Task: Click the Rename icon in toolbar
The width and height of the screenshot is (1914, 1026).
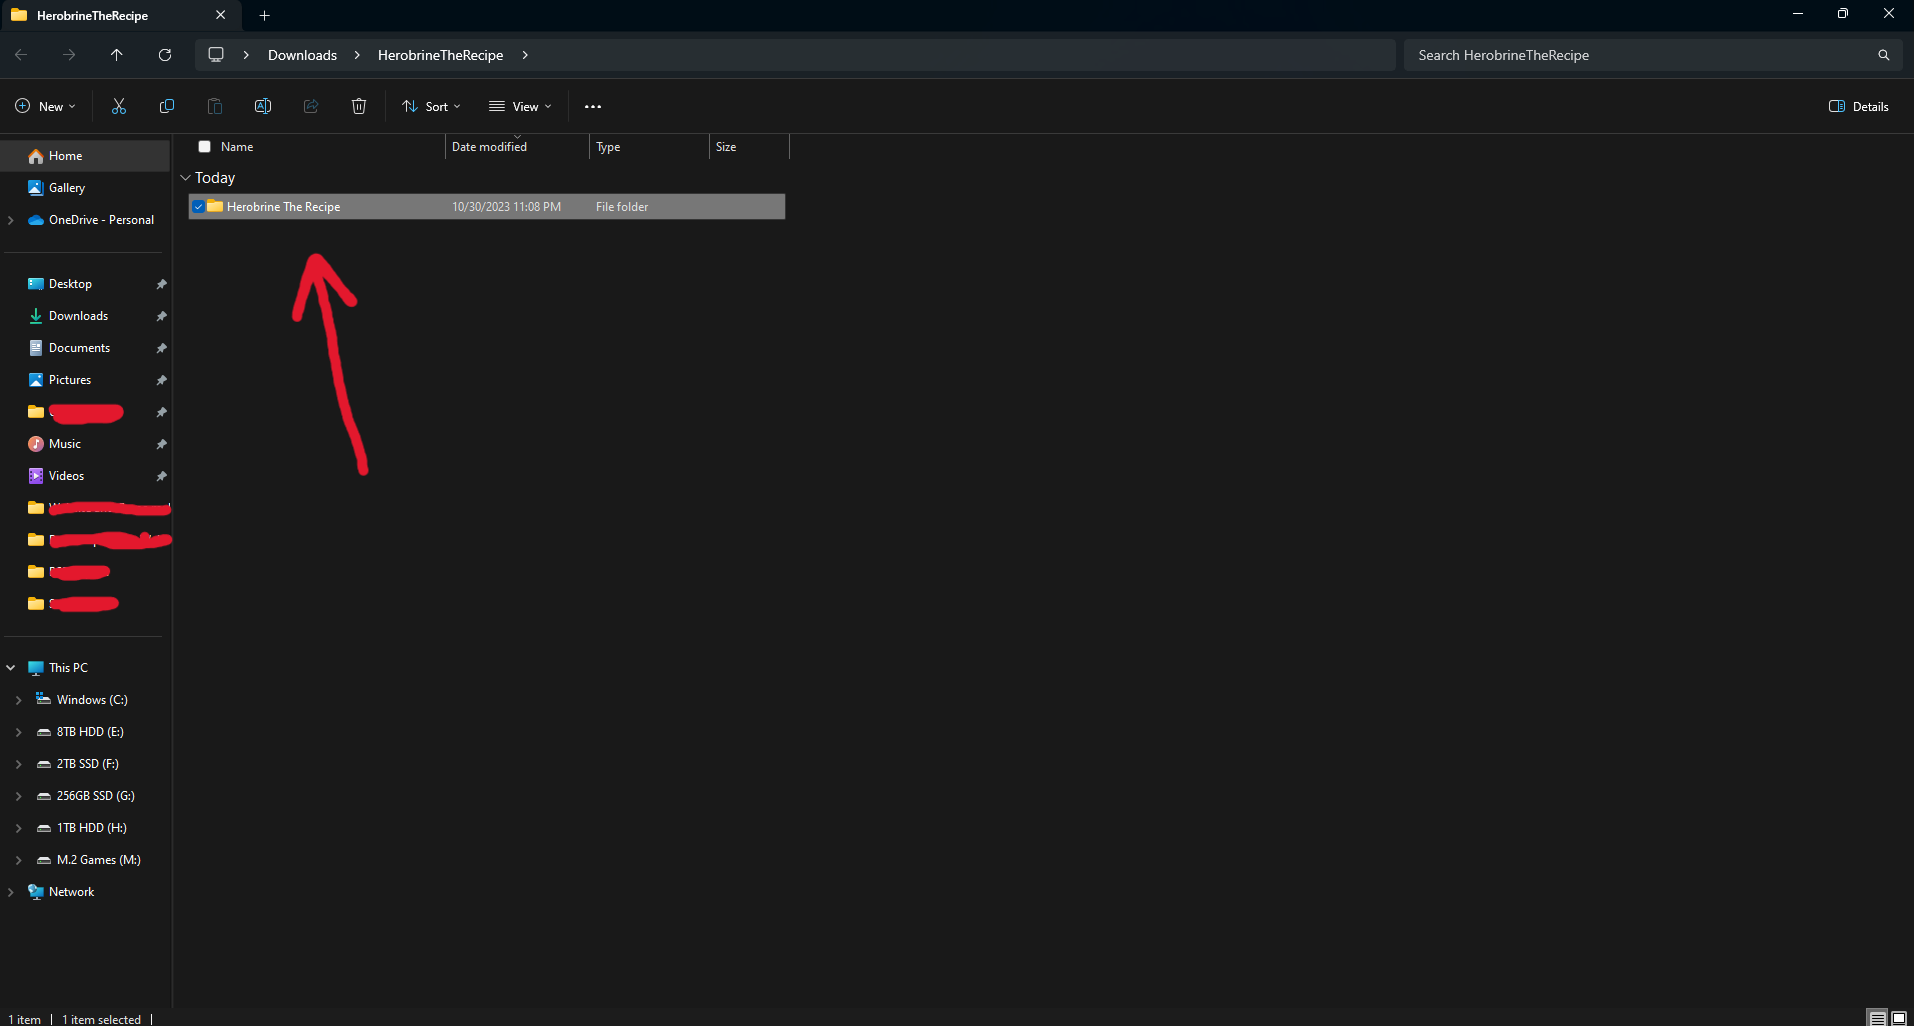Action: [263, 107]
